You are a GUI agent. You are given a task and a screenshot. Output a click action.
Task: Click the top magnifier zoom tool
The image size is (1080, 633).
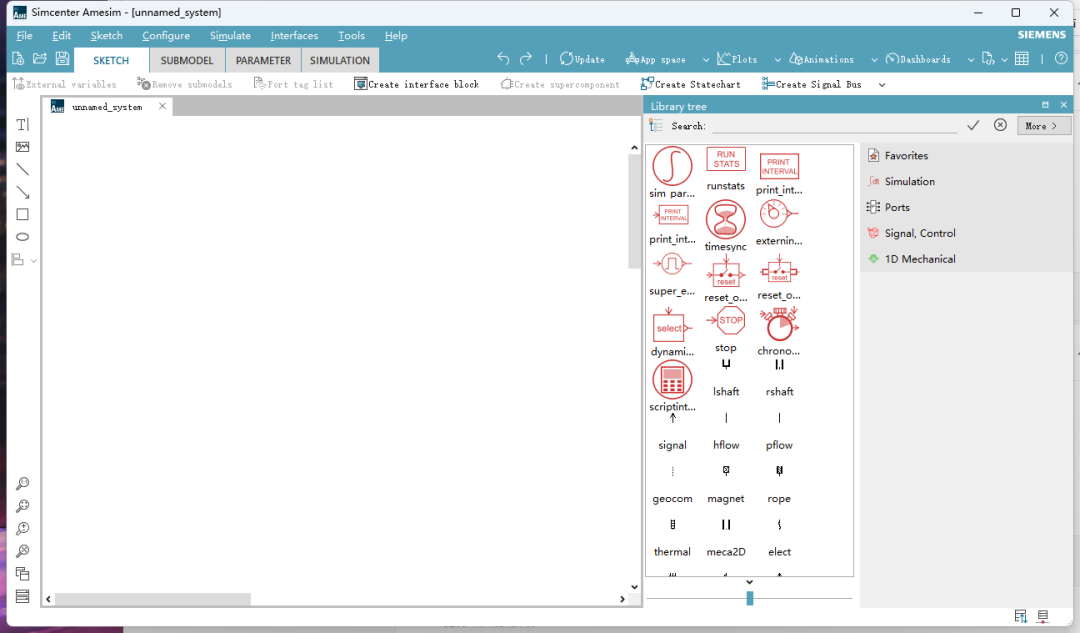(x=23, y=484)
